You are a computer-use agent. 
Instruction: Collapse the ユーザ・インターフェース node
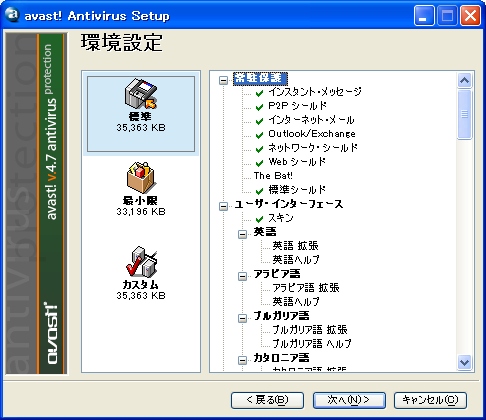(x=223, y=206)
